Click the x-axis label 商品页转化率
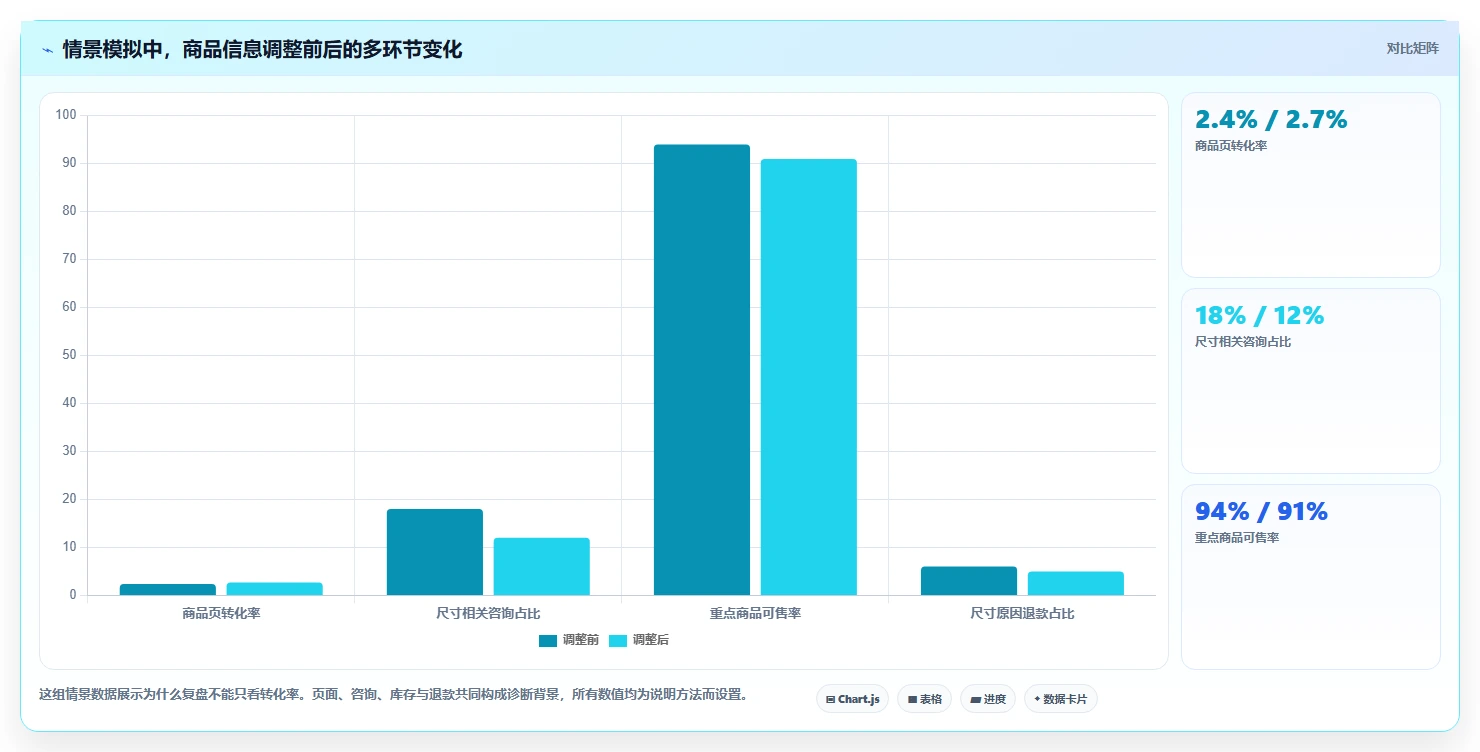 [x=221, y=613]
